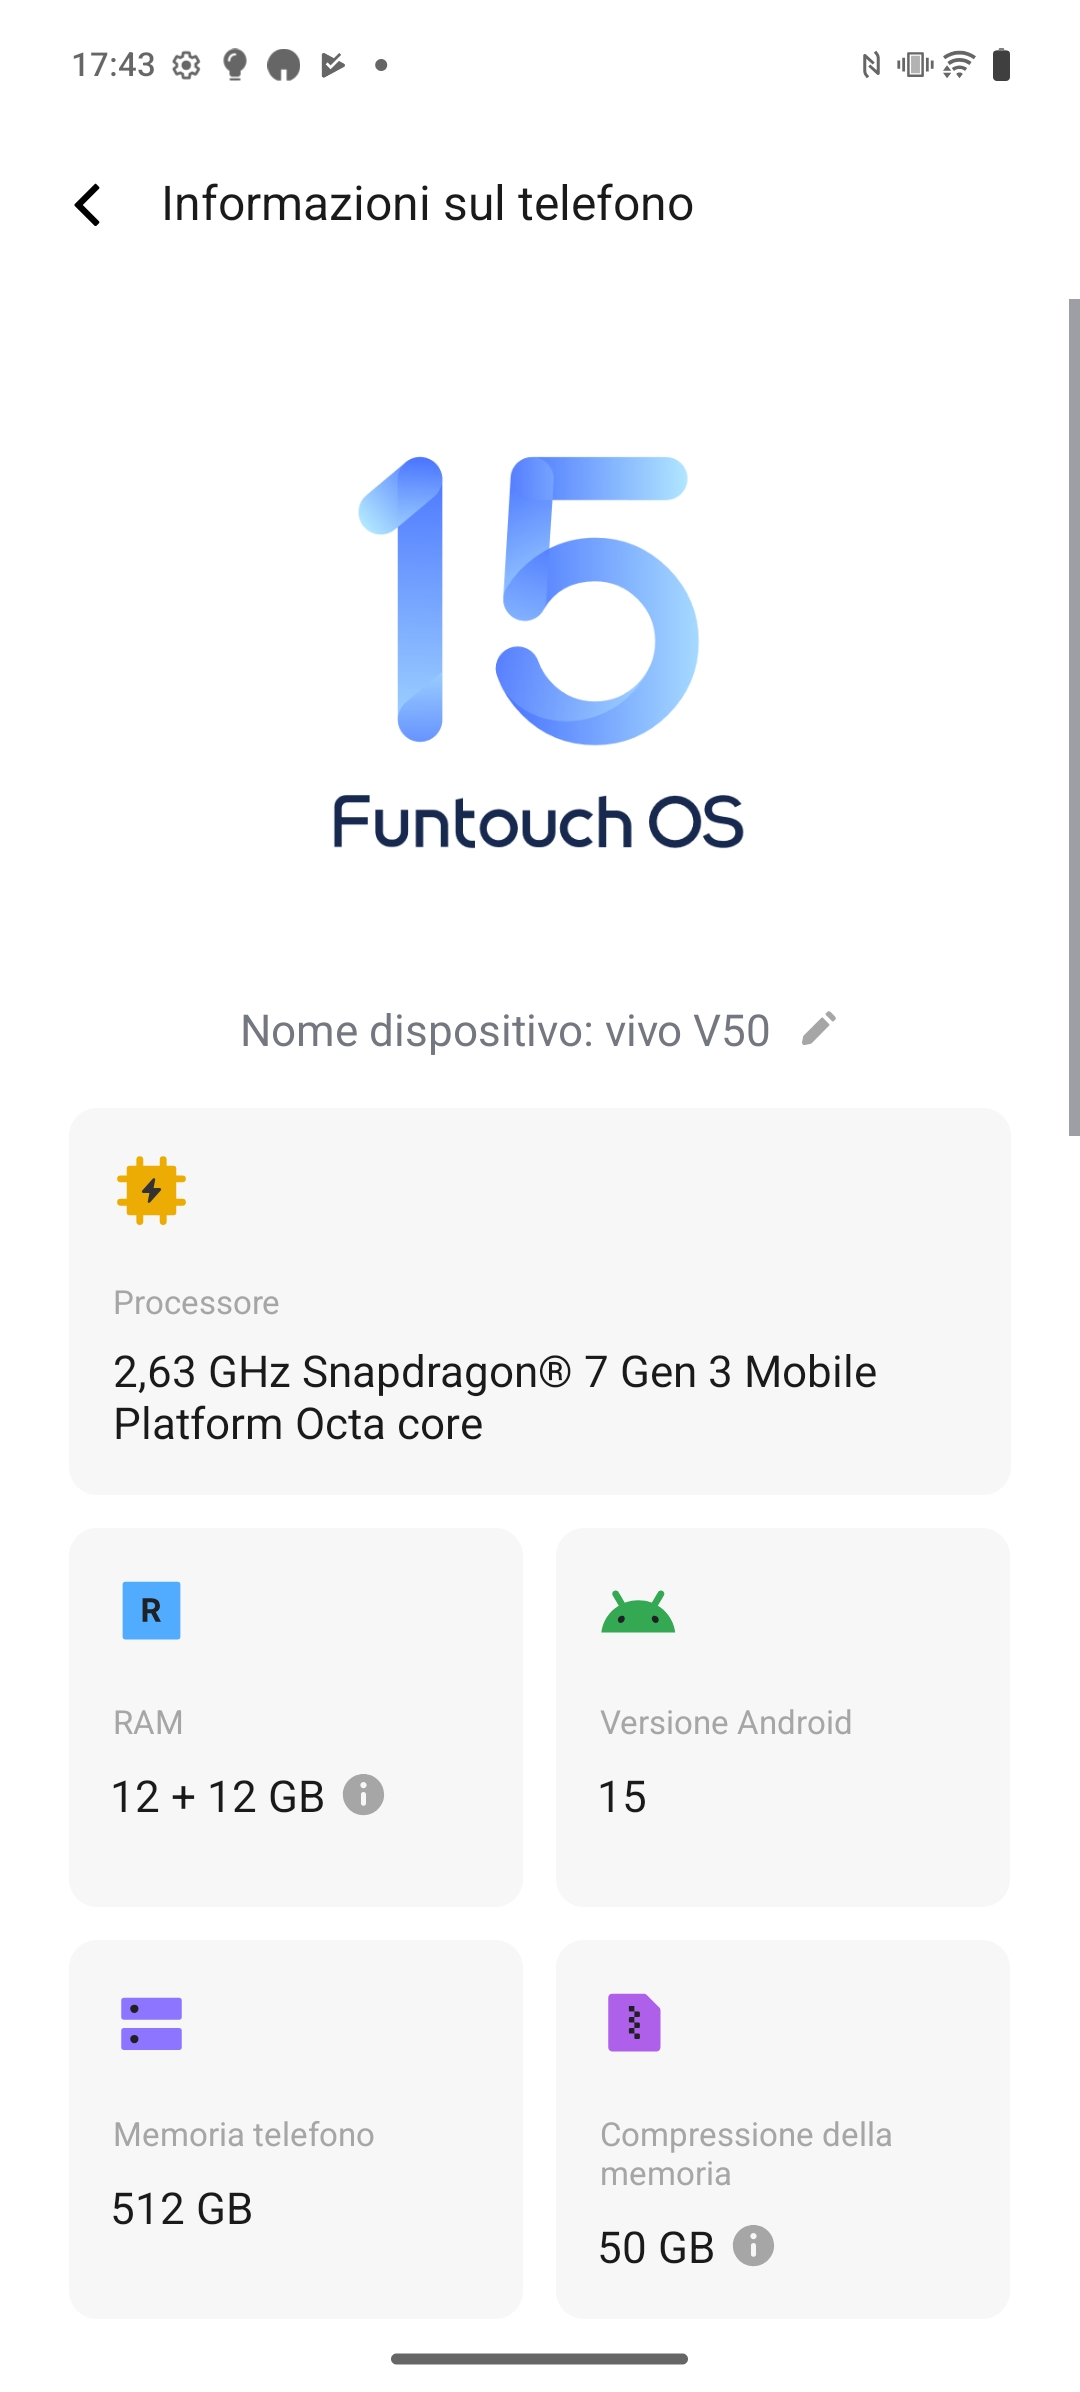Tap the battery status icon

pos(1001,65)
